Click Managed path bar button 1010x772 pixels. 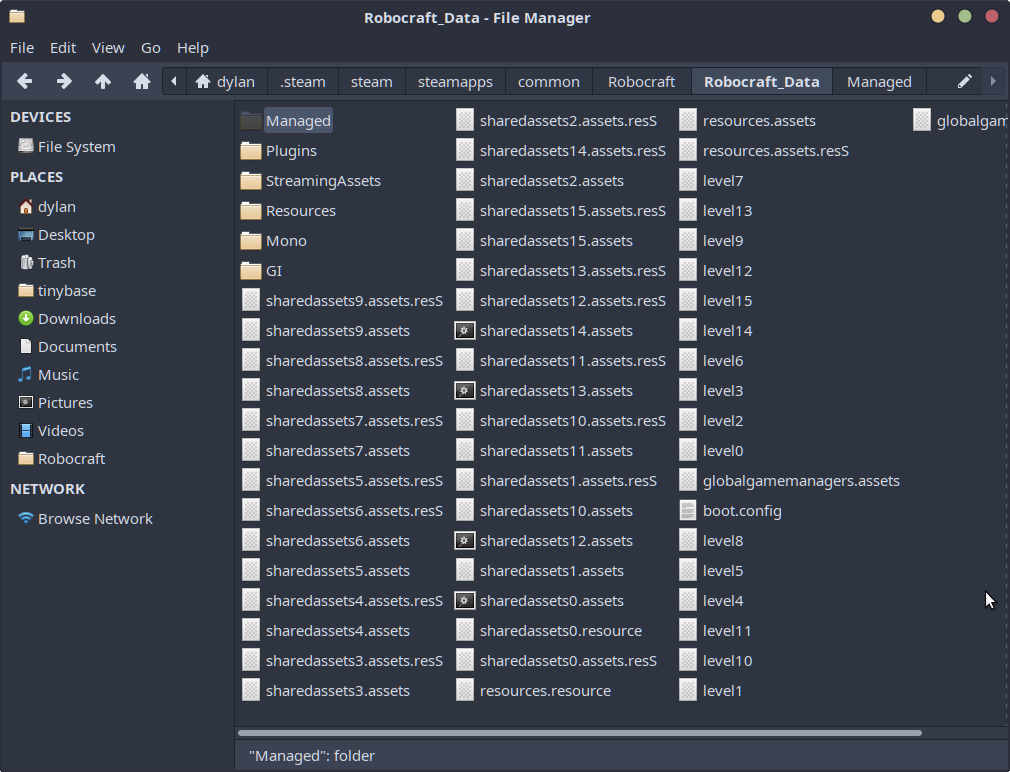pyautogui.click(x=879, y=82)
